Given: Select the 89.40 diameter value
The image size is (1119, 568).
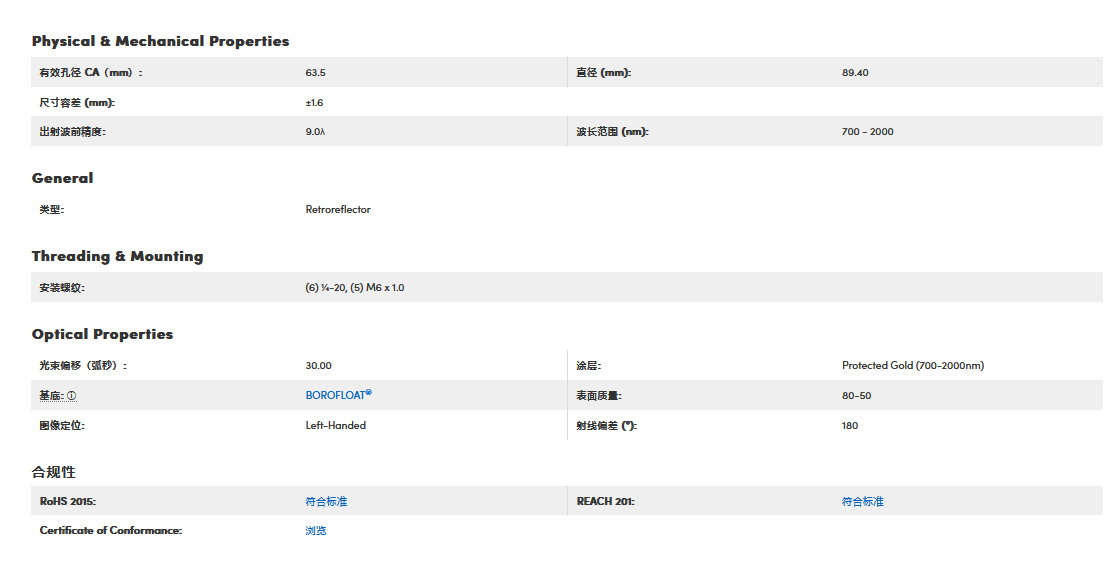Looking at the screenshot, I should tap(855, 73).
